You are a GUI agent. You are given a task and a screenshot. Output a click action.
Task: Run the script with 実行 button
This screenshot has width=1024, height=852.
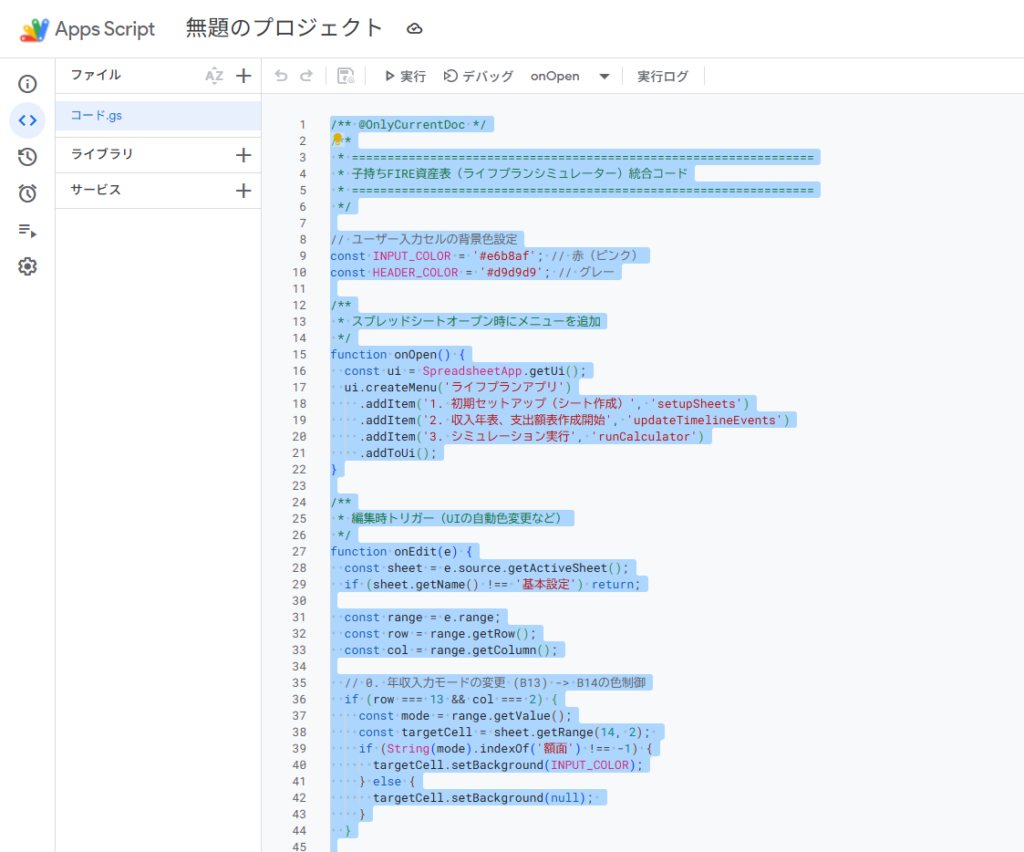click(405, 76)
